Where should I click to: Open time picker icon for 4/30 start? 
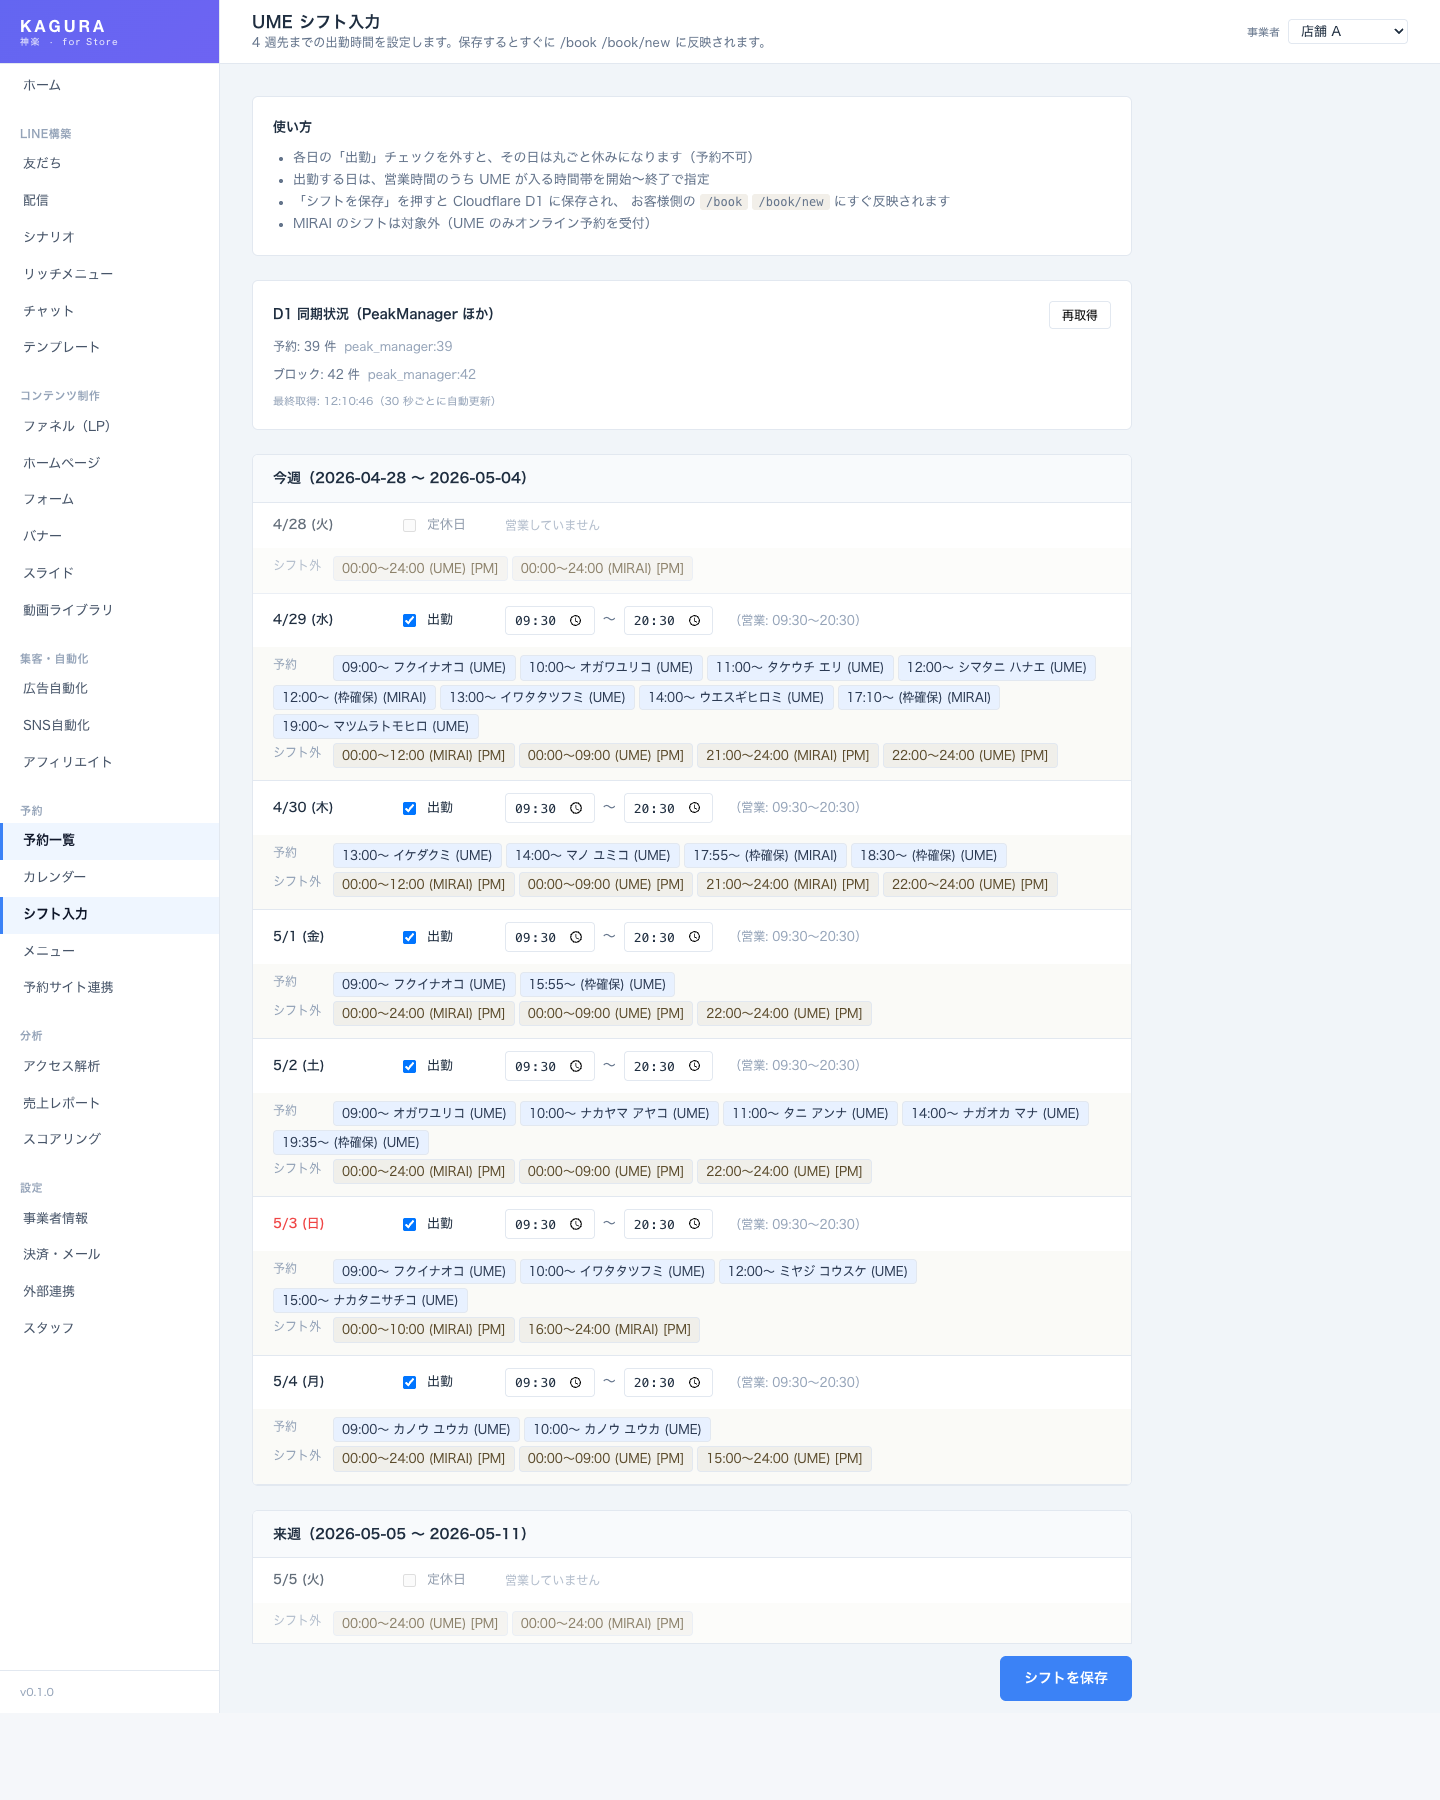pos(576,808)
